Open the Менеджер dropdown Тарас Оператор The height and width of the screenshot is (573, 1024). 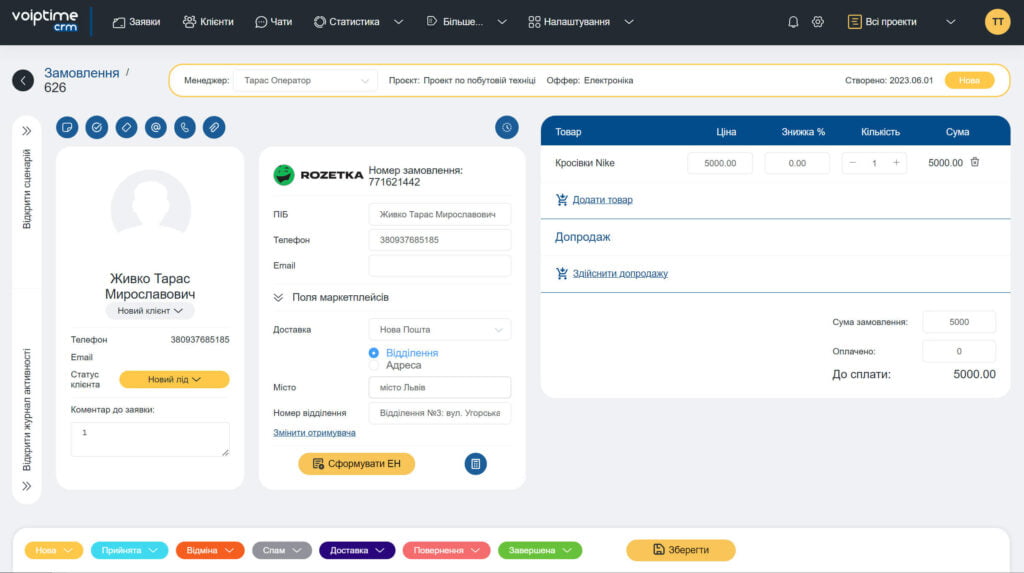coord(306,80)
